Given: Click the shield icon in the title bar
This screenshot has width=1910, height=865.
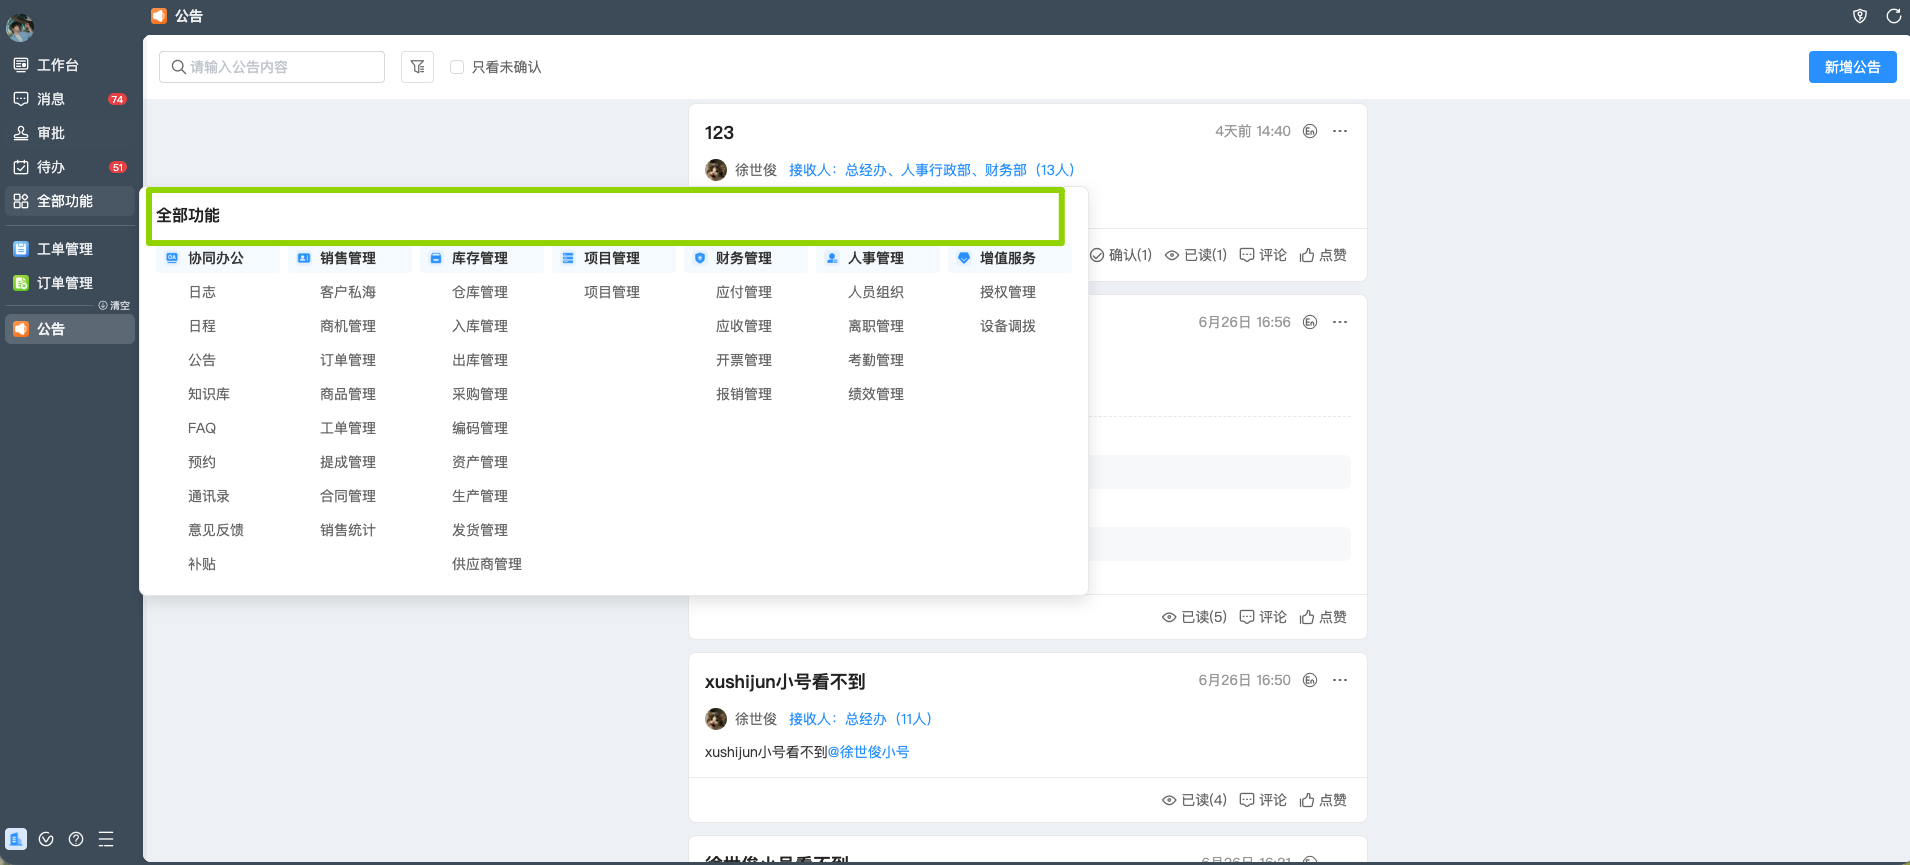Looking at the screenshot, I should tap(1860, 16).
